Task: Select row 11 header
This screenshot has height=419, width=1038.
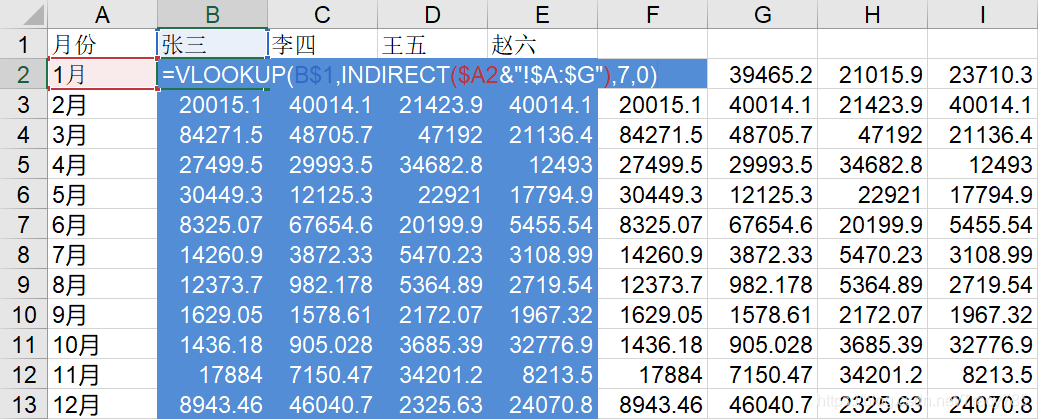Action: click(24, 344)
